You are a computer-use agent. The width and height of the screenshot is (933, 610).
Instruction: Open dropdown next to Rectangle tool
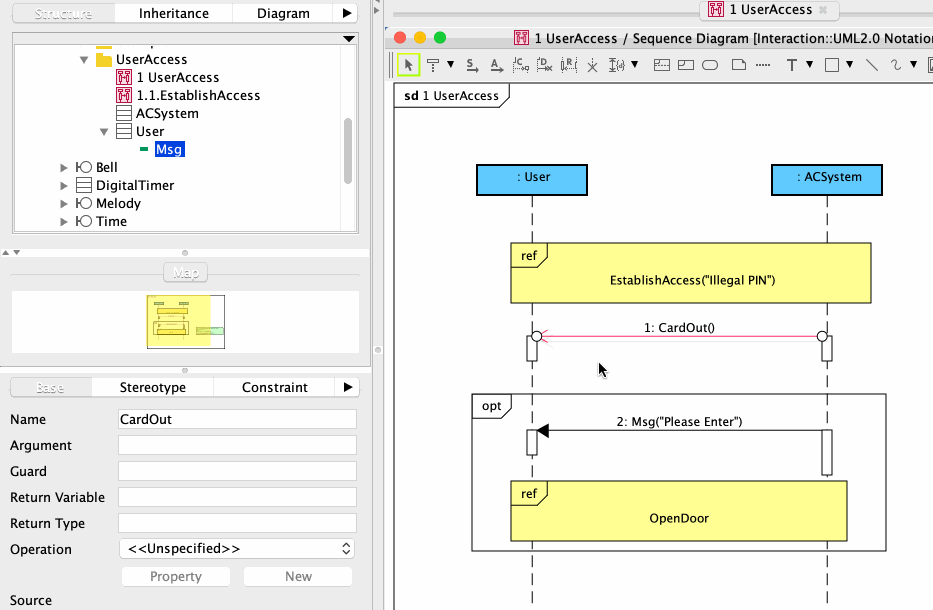coord(850,65)
